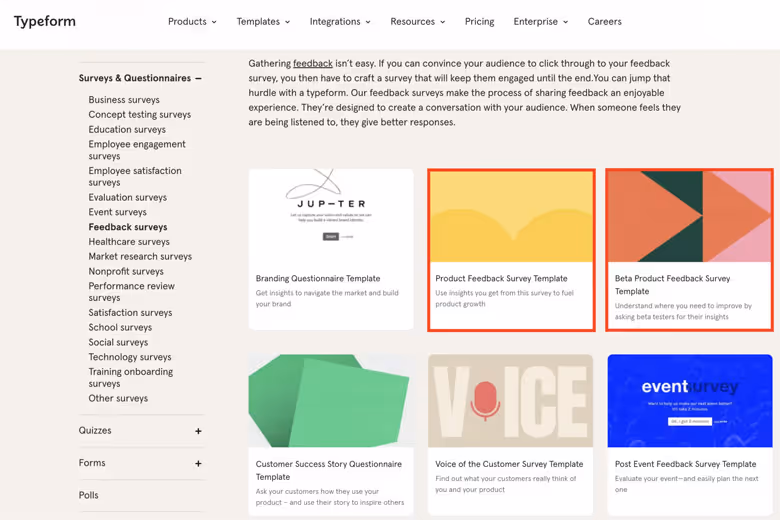Select Business surveys in sidebar
The width and height of the screenshot is (780, 520).
pyautogui.click(x=124, y=100)
